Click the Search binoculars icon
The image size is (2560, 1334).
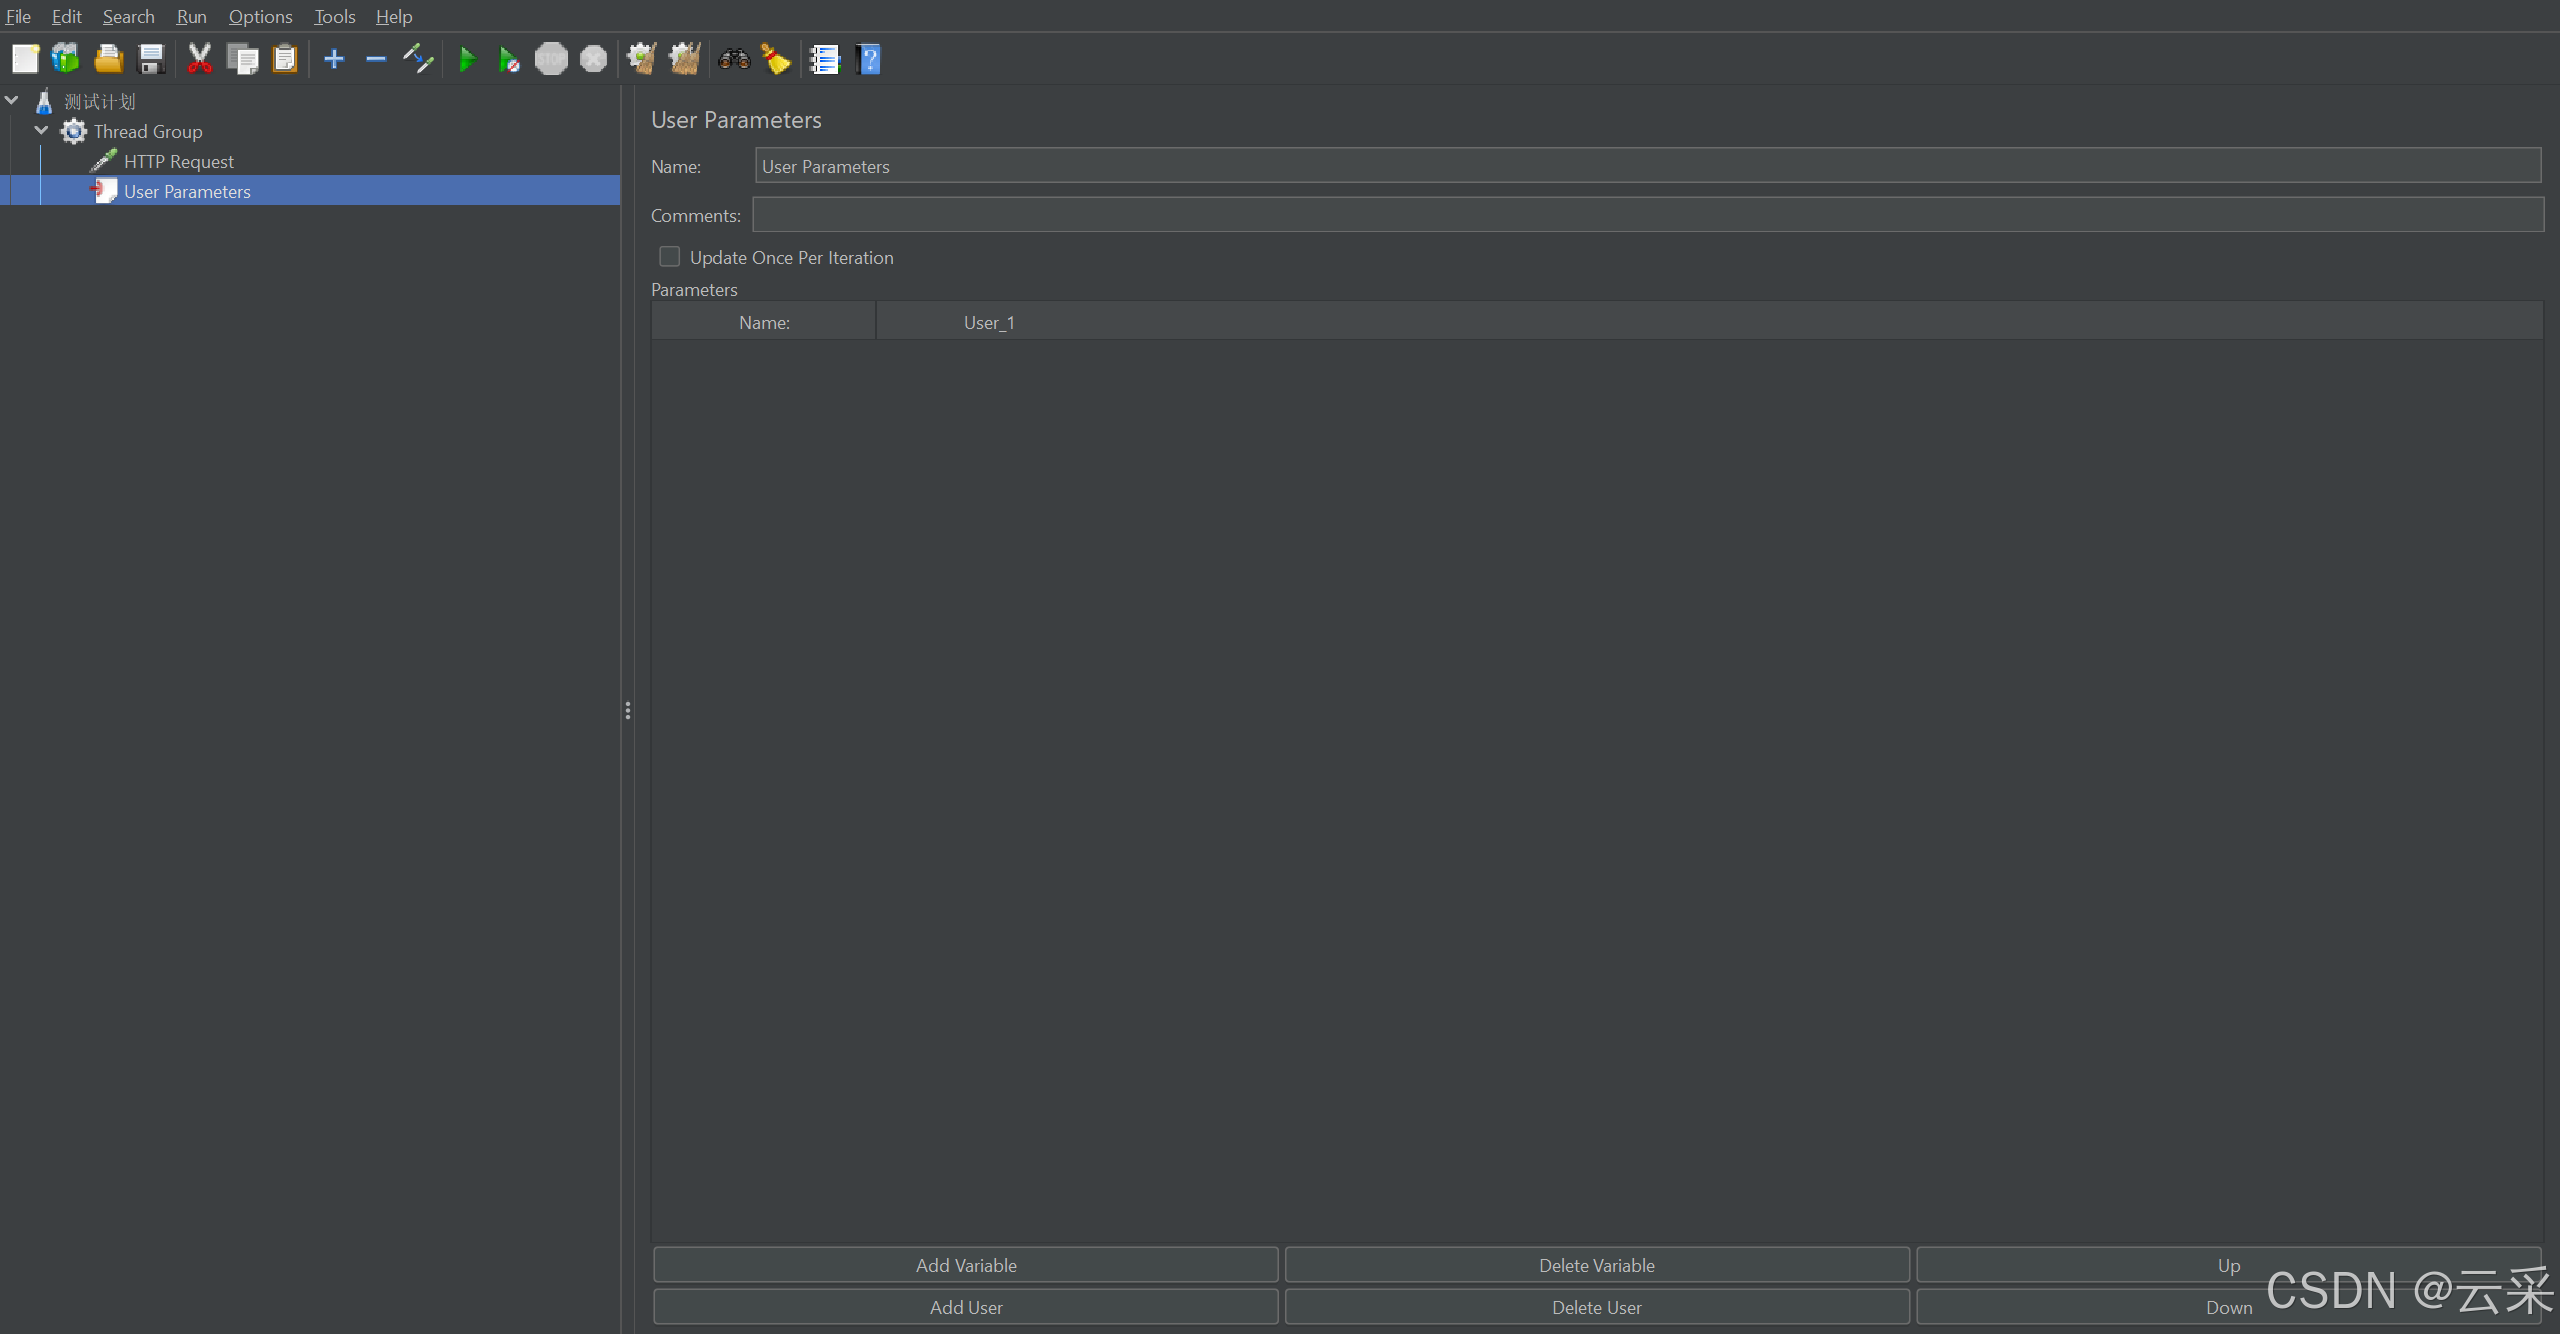(734, 59)
